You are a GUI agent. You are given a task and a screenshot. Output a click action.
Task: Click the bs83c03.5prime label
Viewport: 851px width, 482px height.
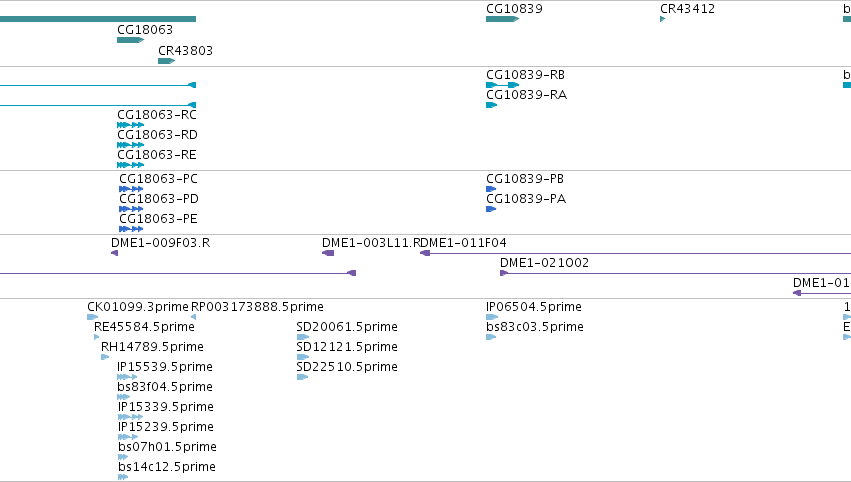pos(535,327)
